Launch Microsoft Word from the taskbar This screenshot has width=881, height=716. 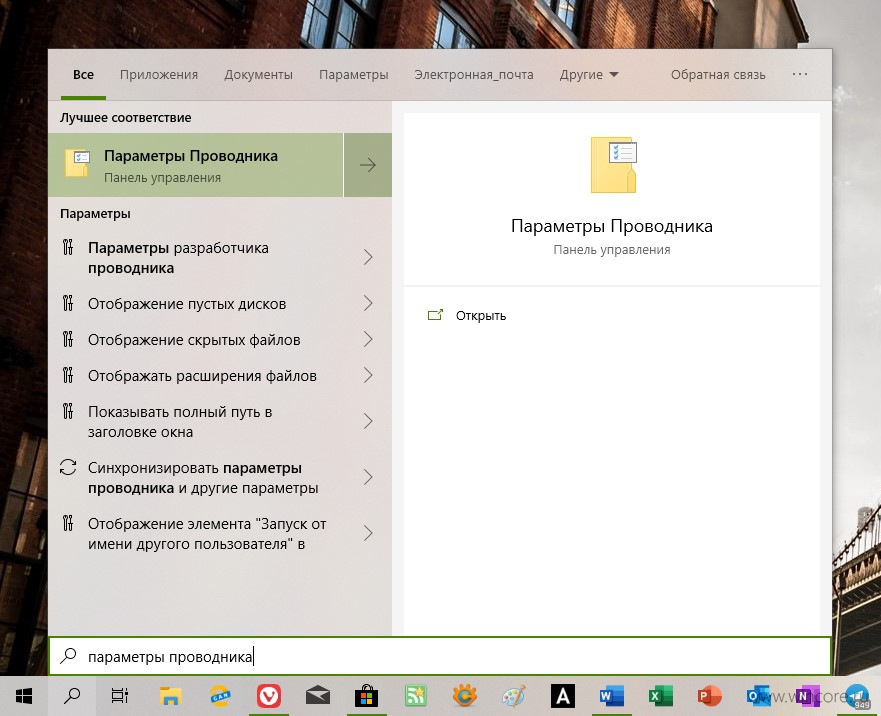[611, 696]
